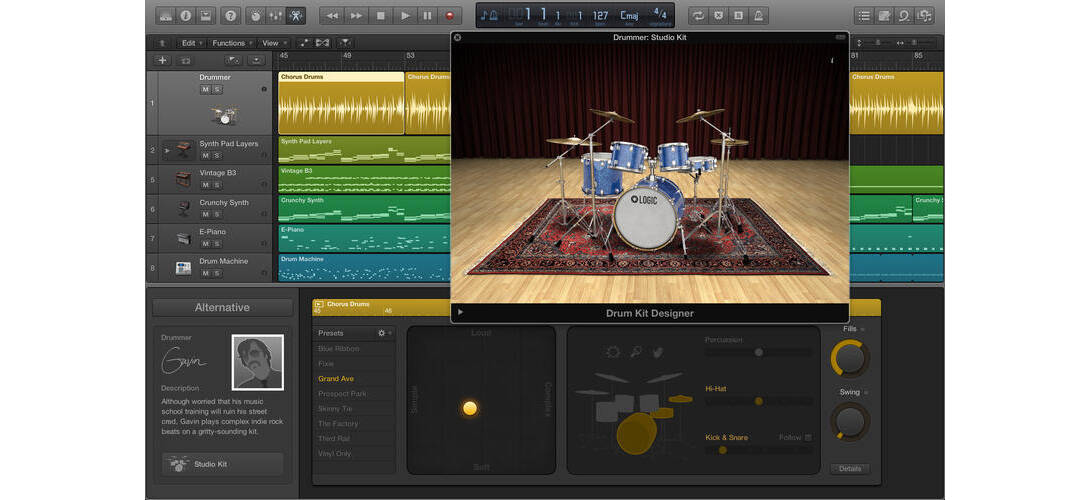Start playback with the Play button
This screenshot has height=500, width=1090.
coord(405,15)
